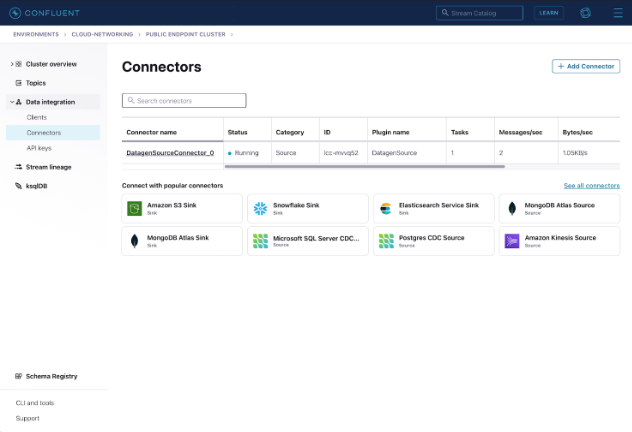Open Support link
Viewport: 632px width, 432px height.
point(27,418)
